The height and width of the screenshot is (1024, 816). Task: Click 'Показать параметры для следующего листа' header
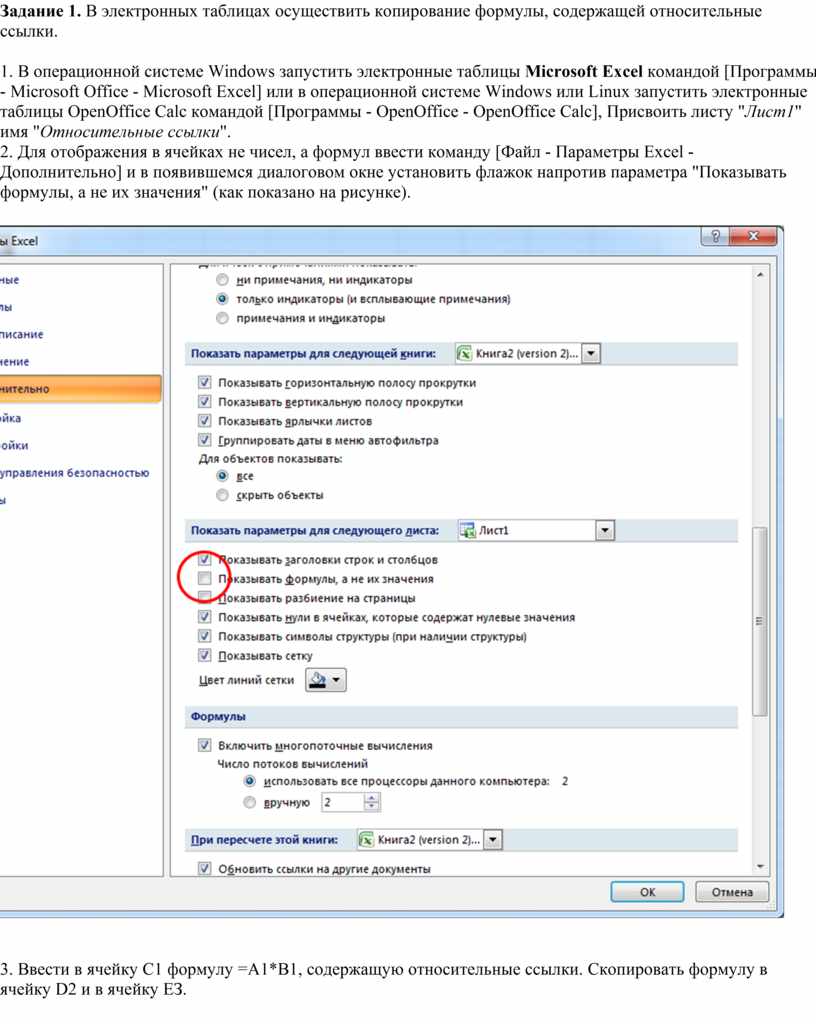(x=315, y=530)
